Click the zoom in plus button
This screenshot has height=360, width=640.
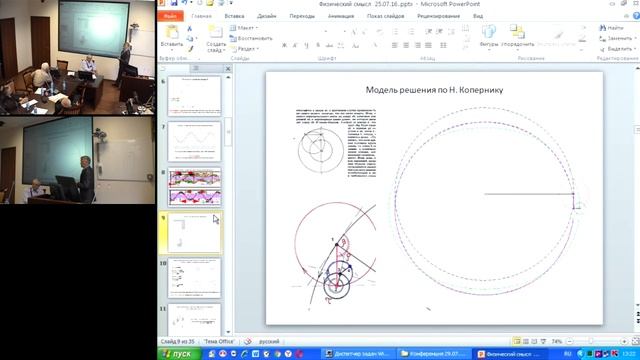pos(624,341)
